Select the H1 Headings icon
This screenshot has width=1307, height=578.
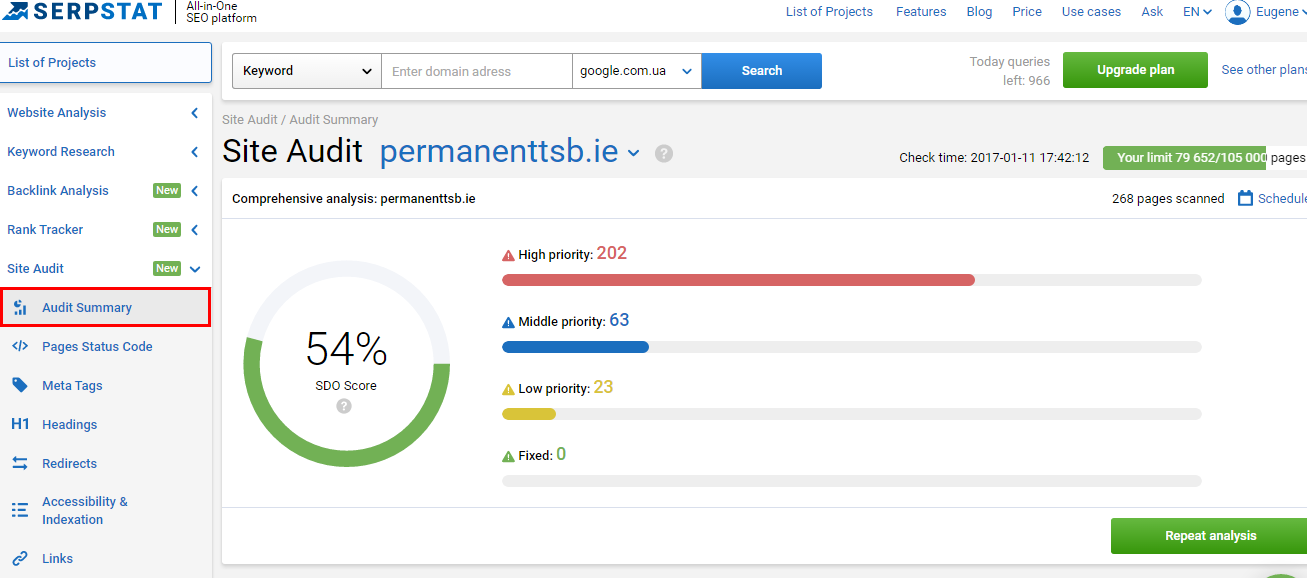[x=20, y=424]
